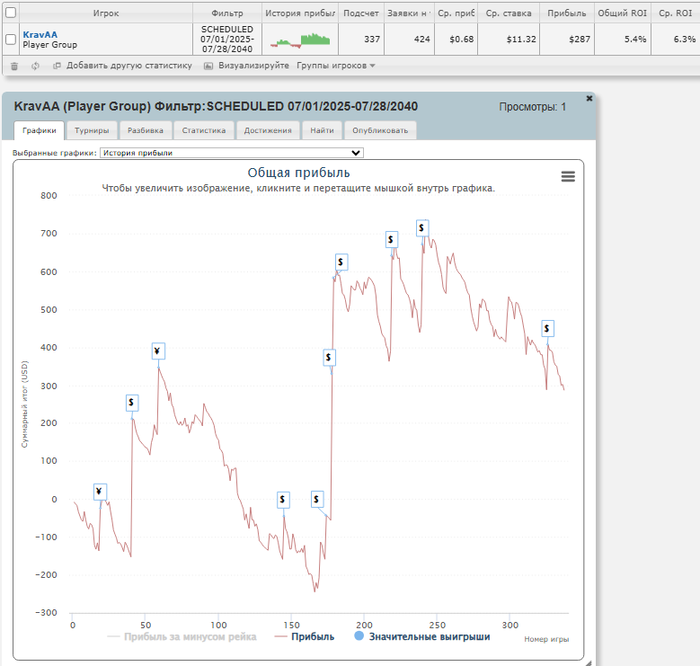Screen dimensions: 700x666
Task: Click the dollar marker near game 325
Action: (x=548, y=329)
